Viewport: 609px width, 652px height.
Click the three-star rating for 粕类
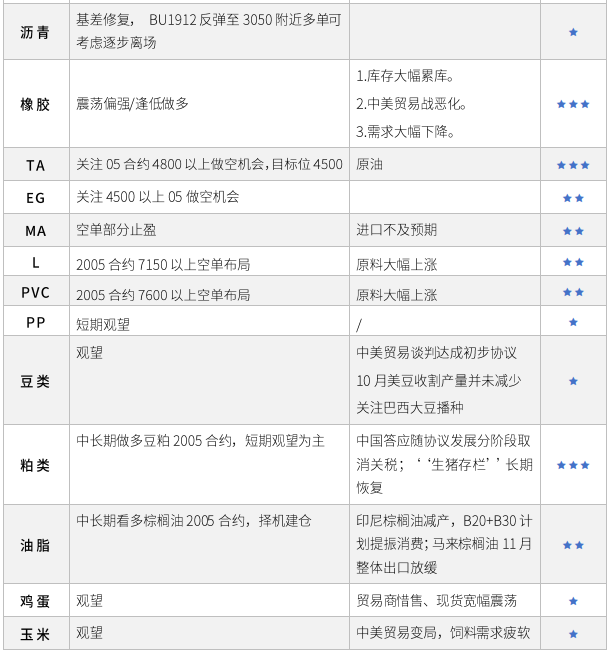click(573, 465)
